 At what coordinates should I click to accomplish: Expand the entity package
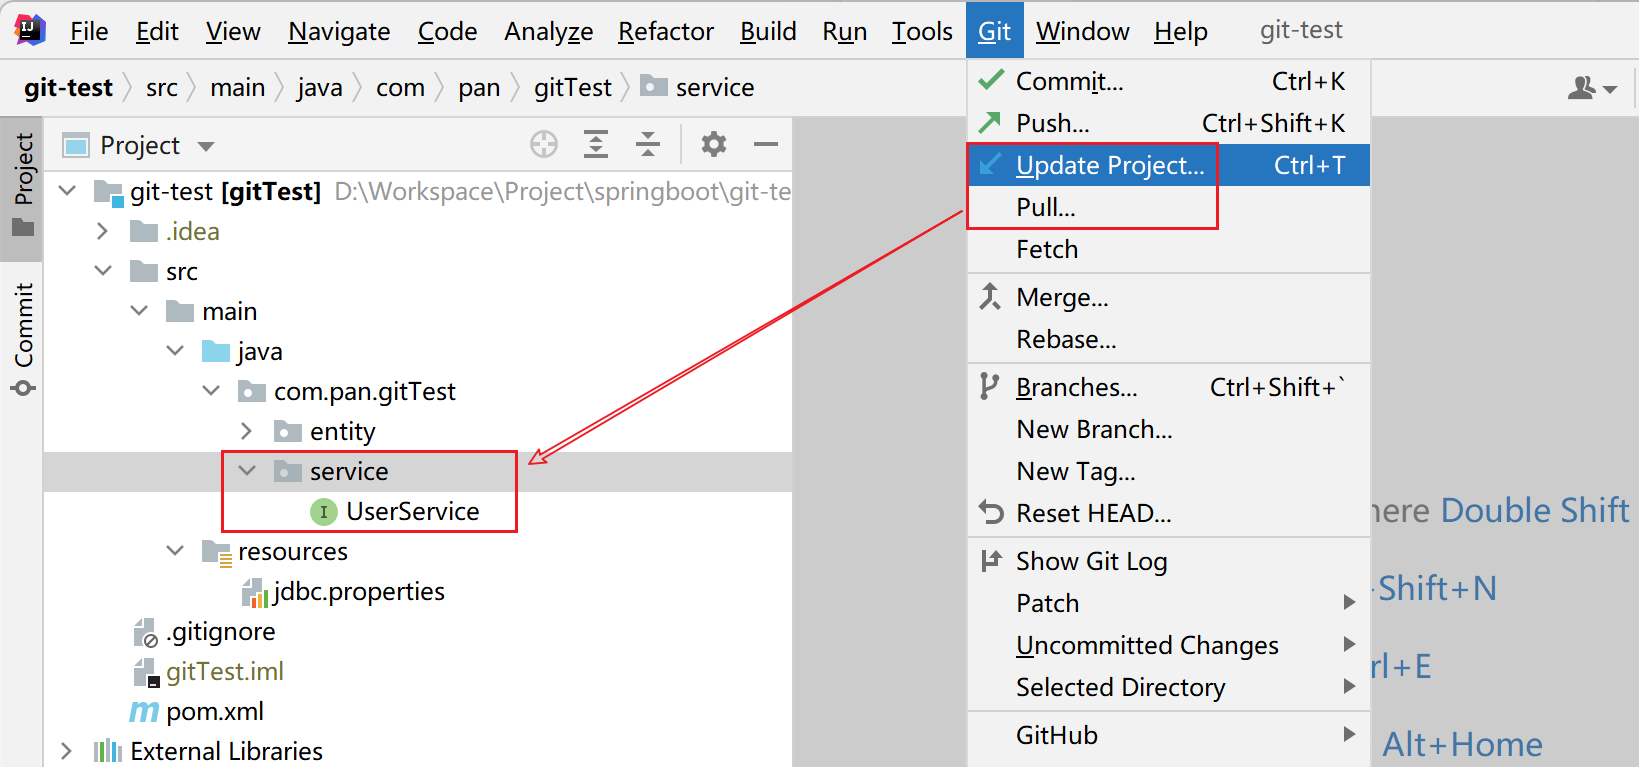click(x=247, y=431)
